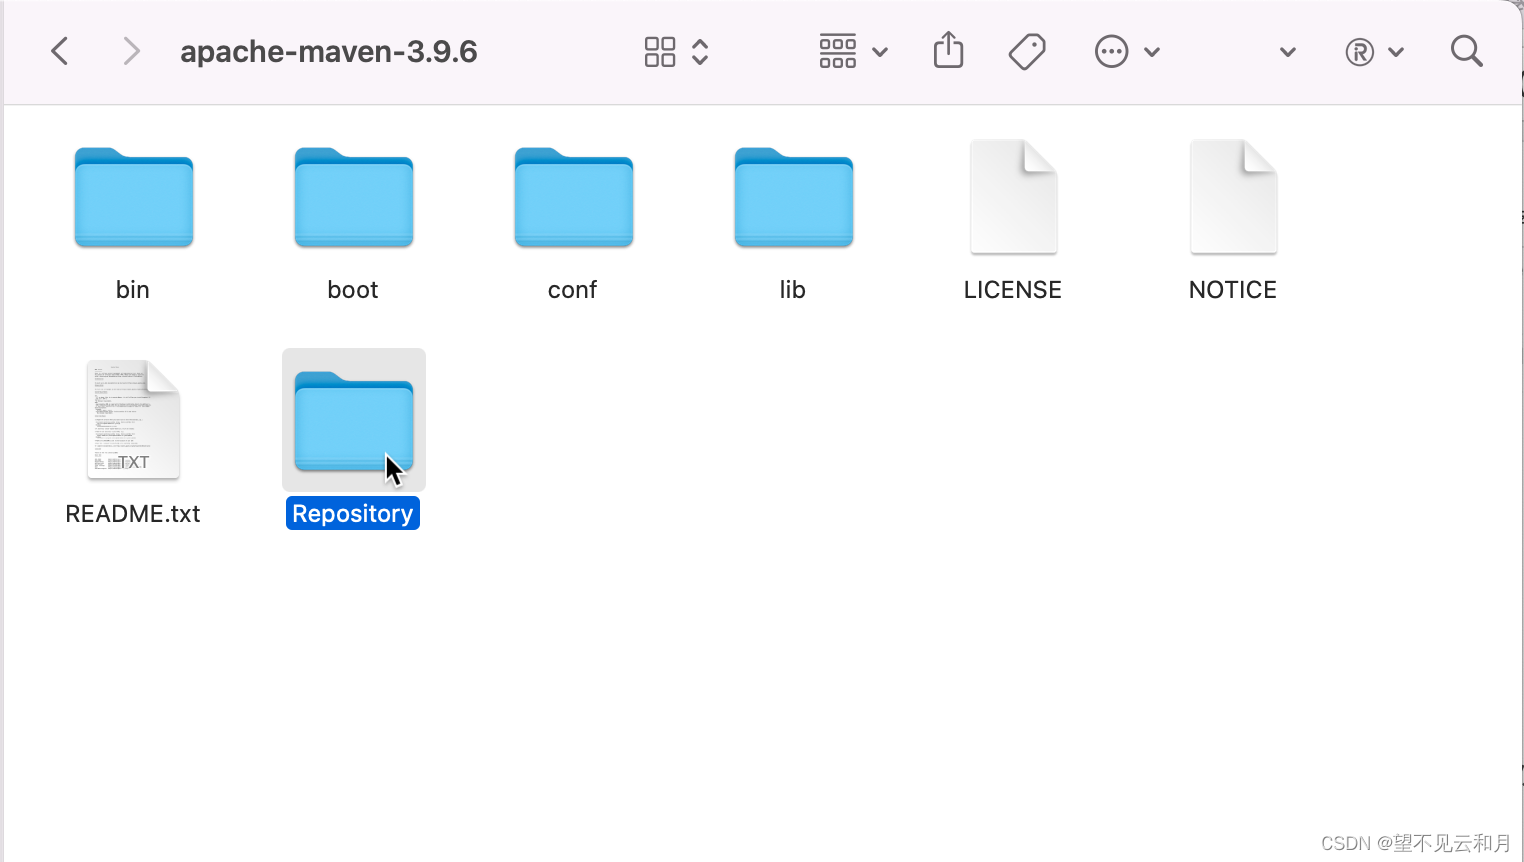
Task: Open the view mode up-down chevron
Action: click(x=700, y=52)
